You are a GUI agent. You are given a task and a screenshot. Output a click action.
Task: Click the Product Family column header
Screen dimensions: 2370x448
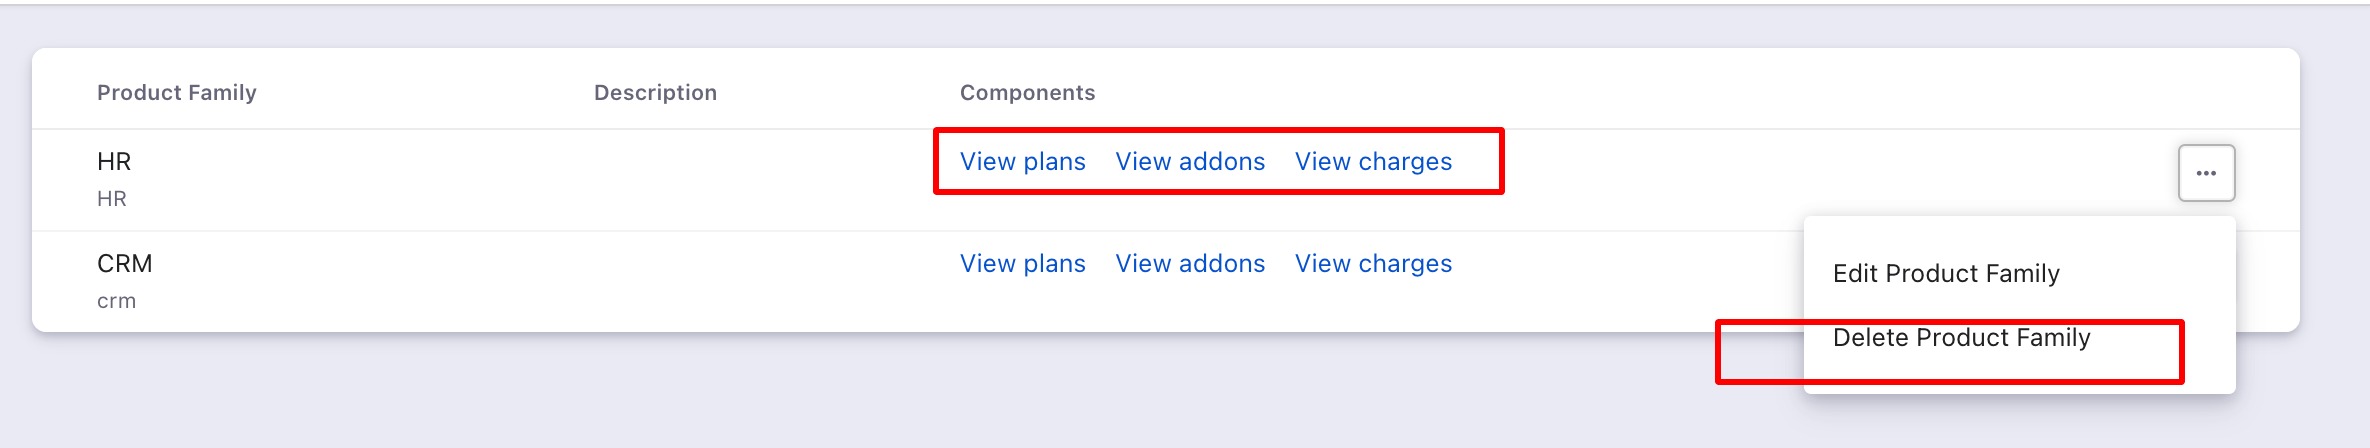(x=177, y=93)
